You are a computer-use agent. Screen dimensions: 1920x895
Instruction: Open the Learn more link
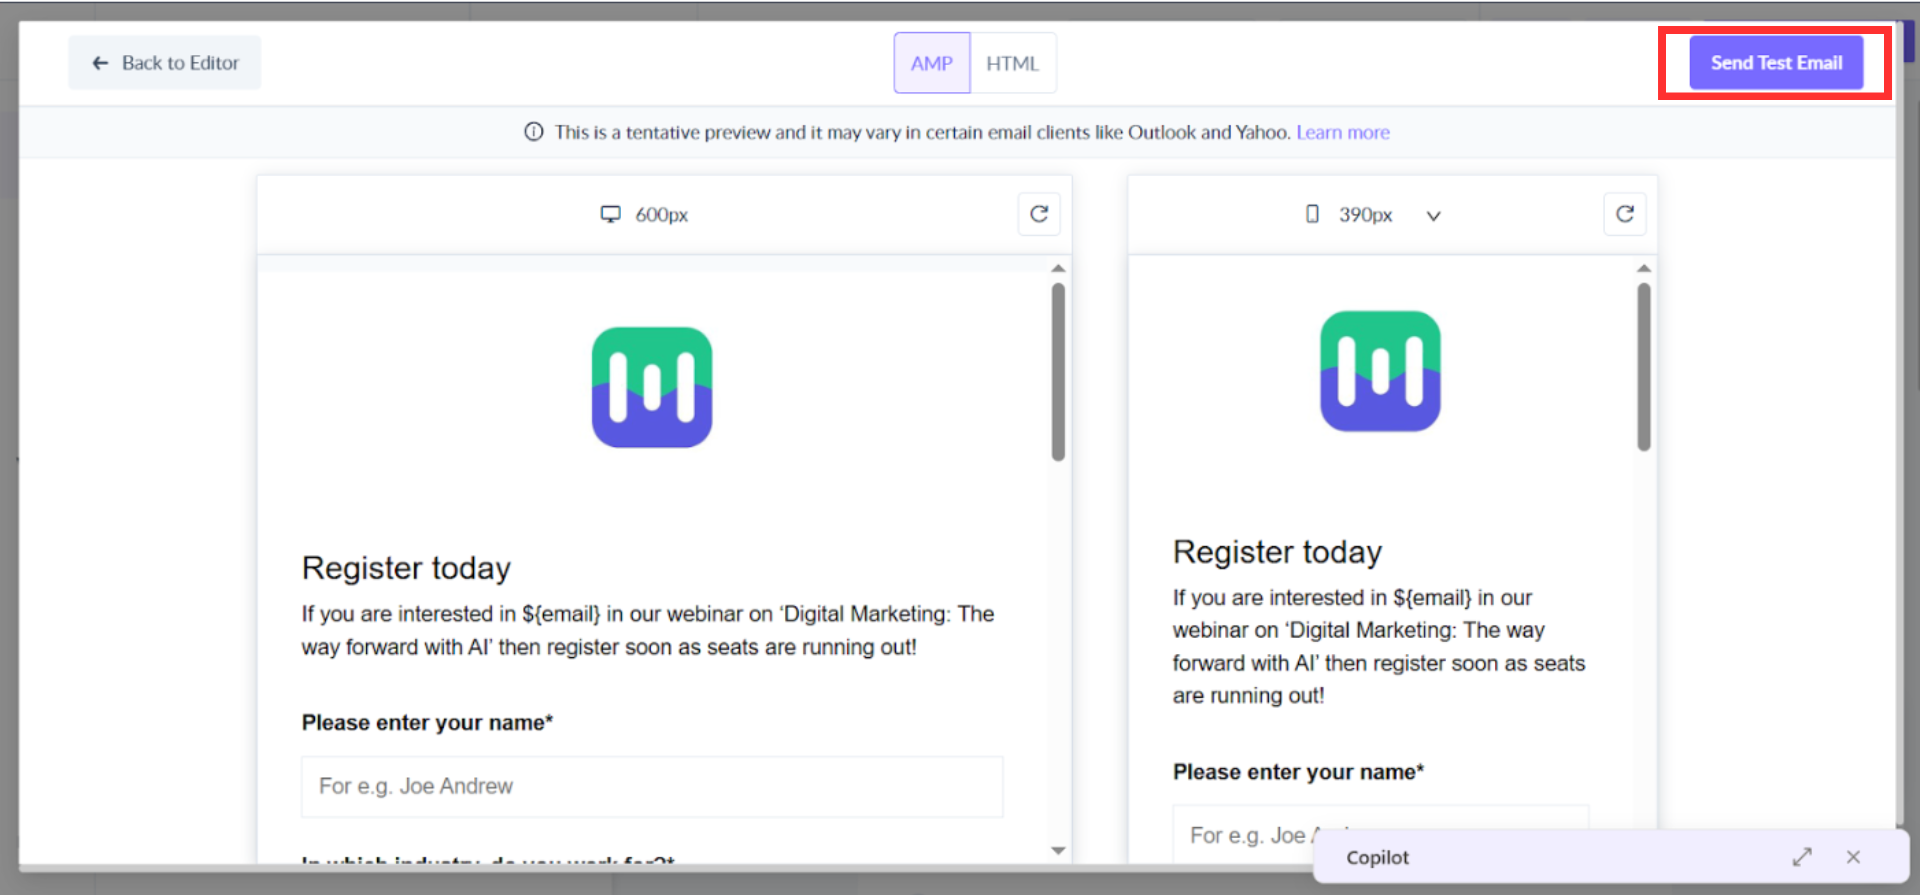coord(1343,132)
